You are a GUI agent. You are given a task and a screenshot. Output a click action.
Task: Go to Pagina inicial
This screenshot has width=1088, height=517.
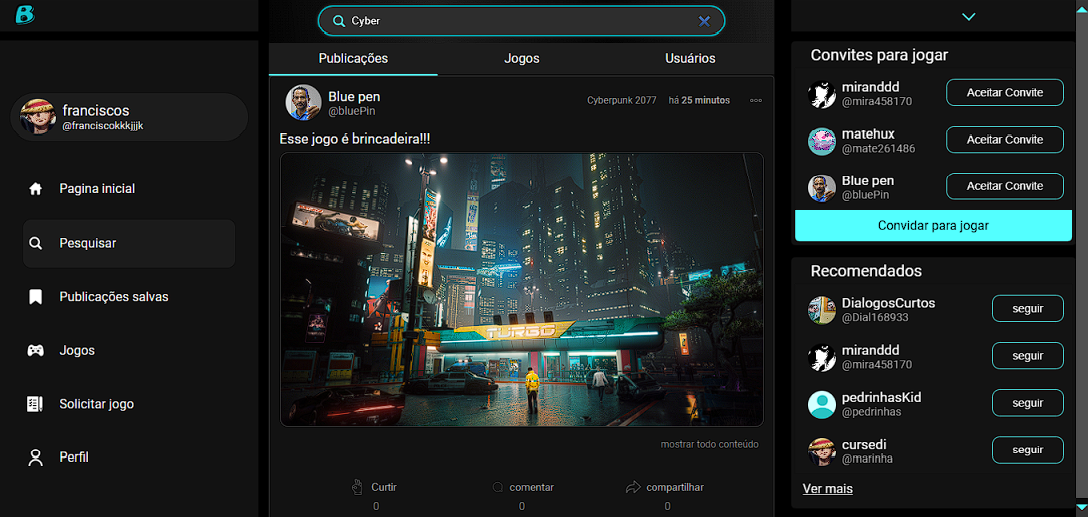click(97, 189)
